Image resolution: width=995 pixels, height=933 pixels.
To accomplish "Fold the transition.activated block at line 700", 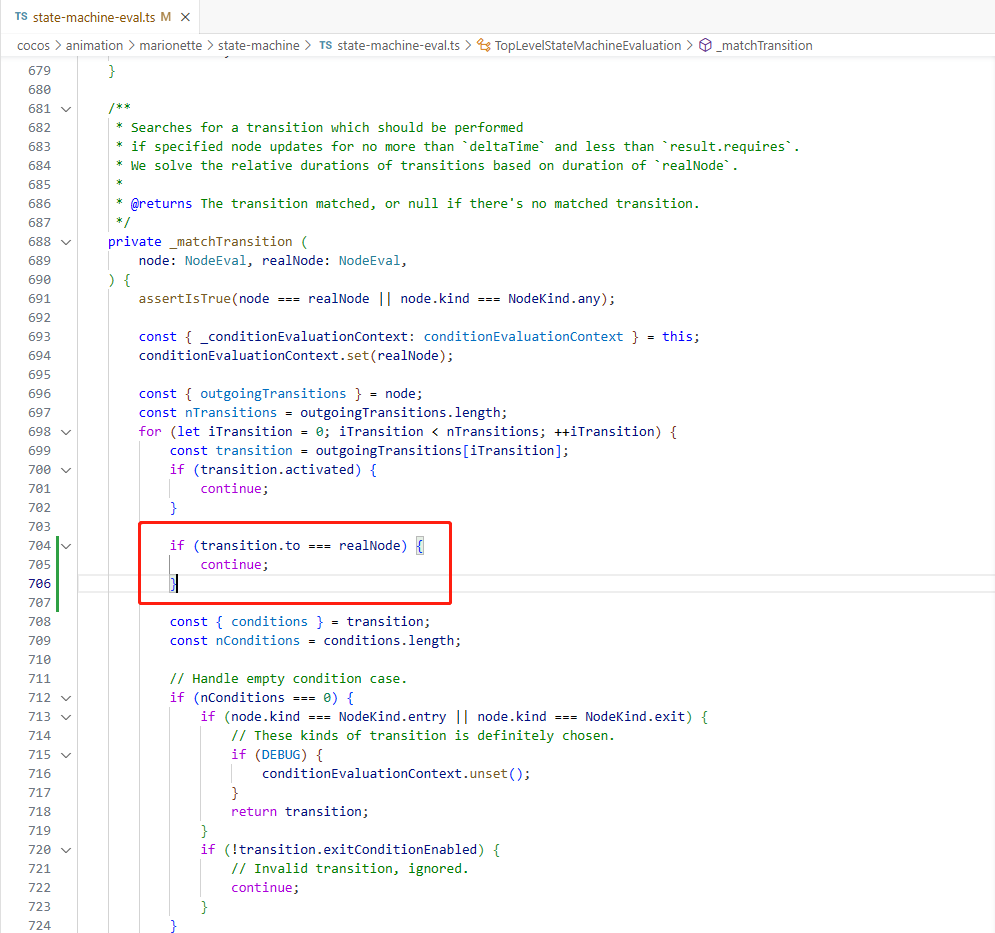I will point(66,470).
